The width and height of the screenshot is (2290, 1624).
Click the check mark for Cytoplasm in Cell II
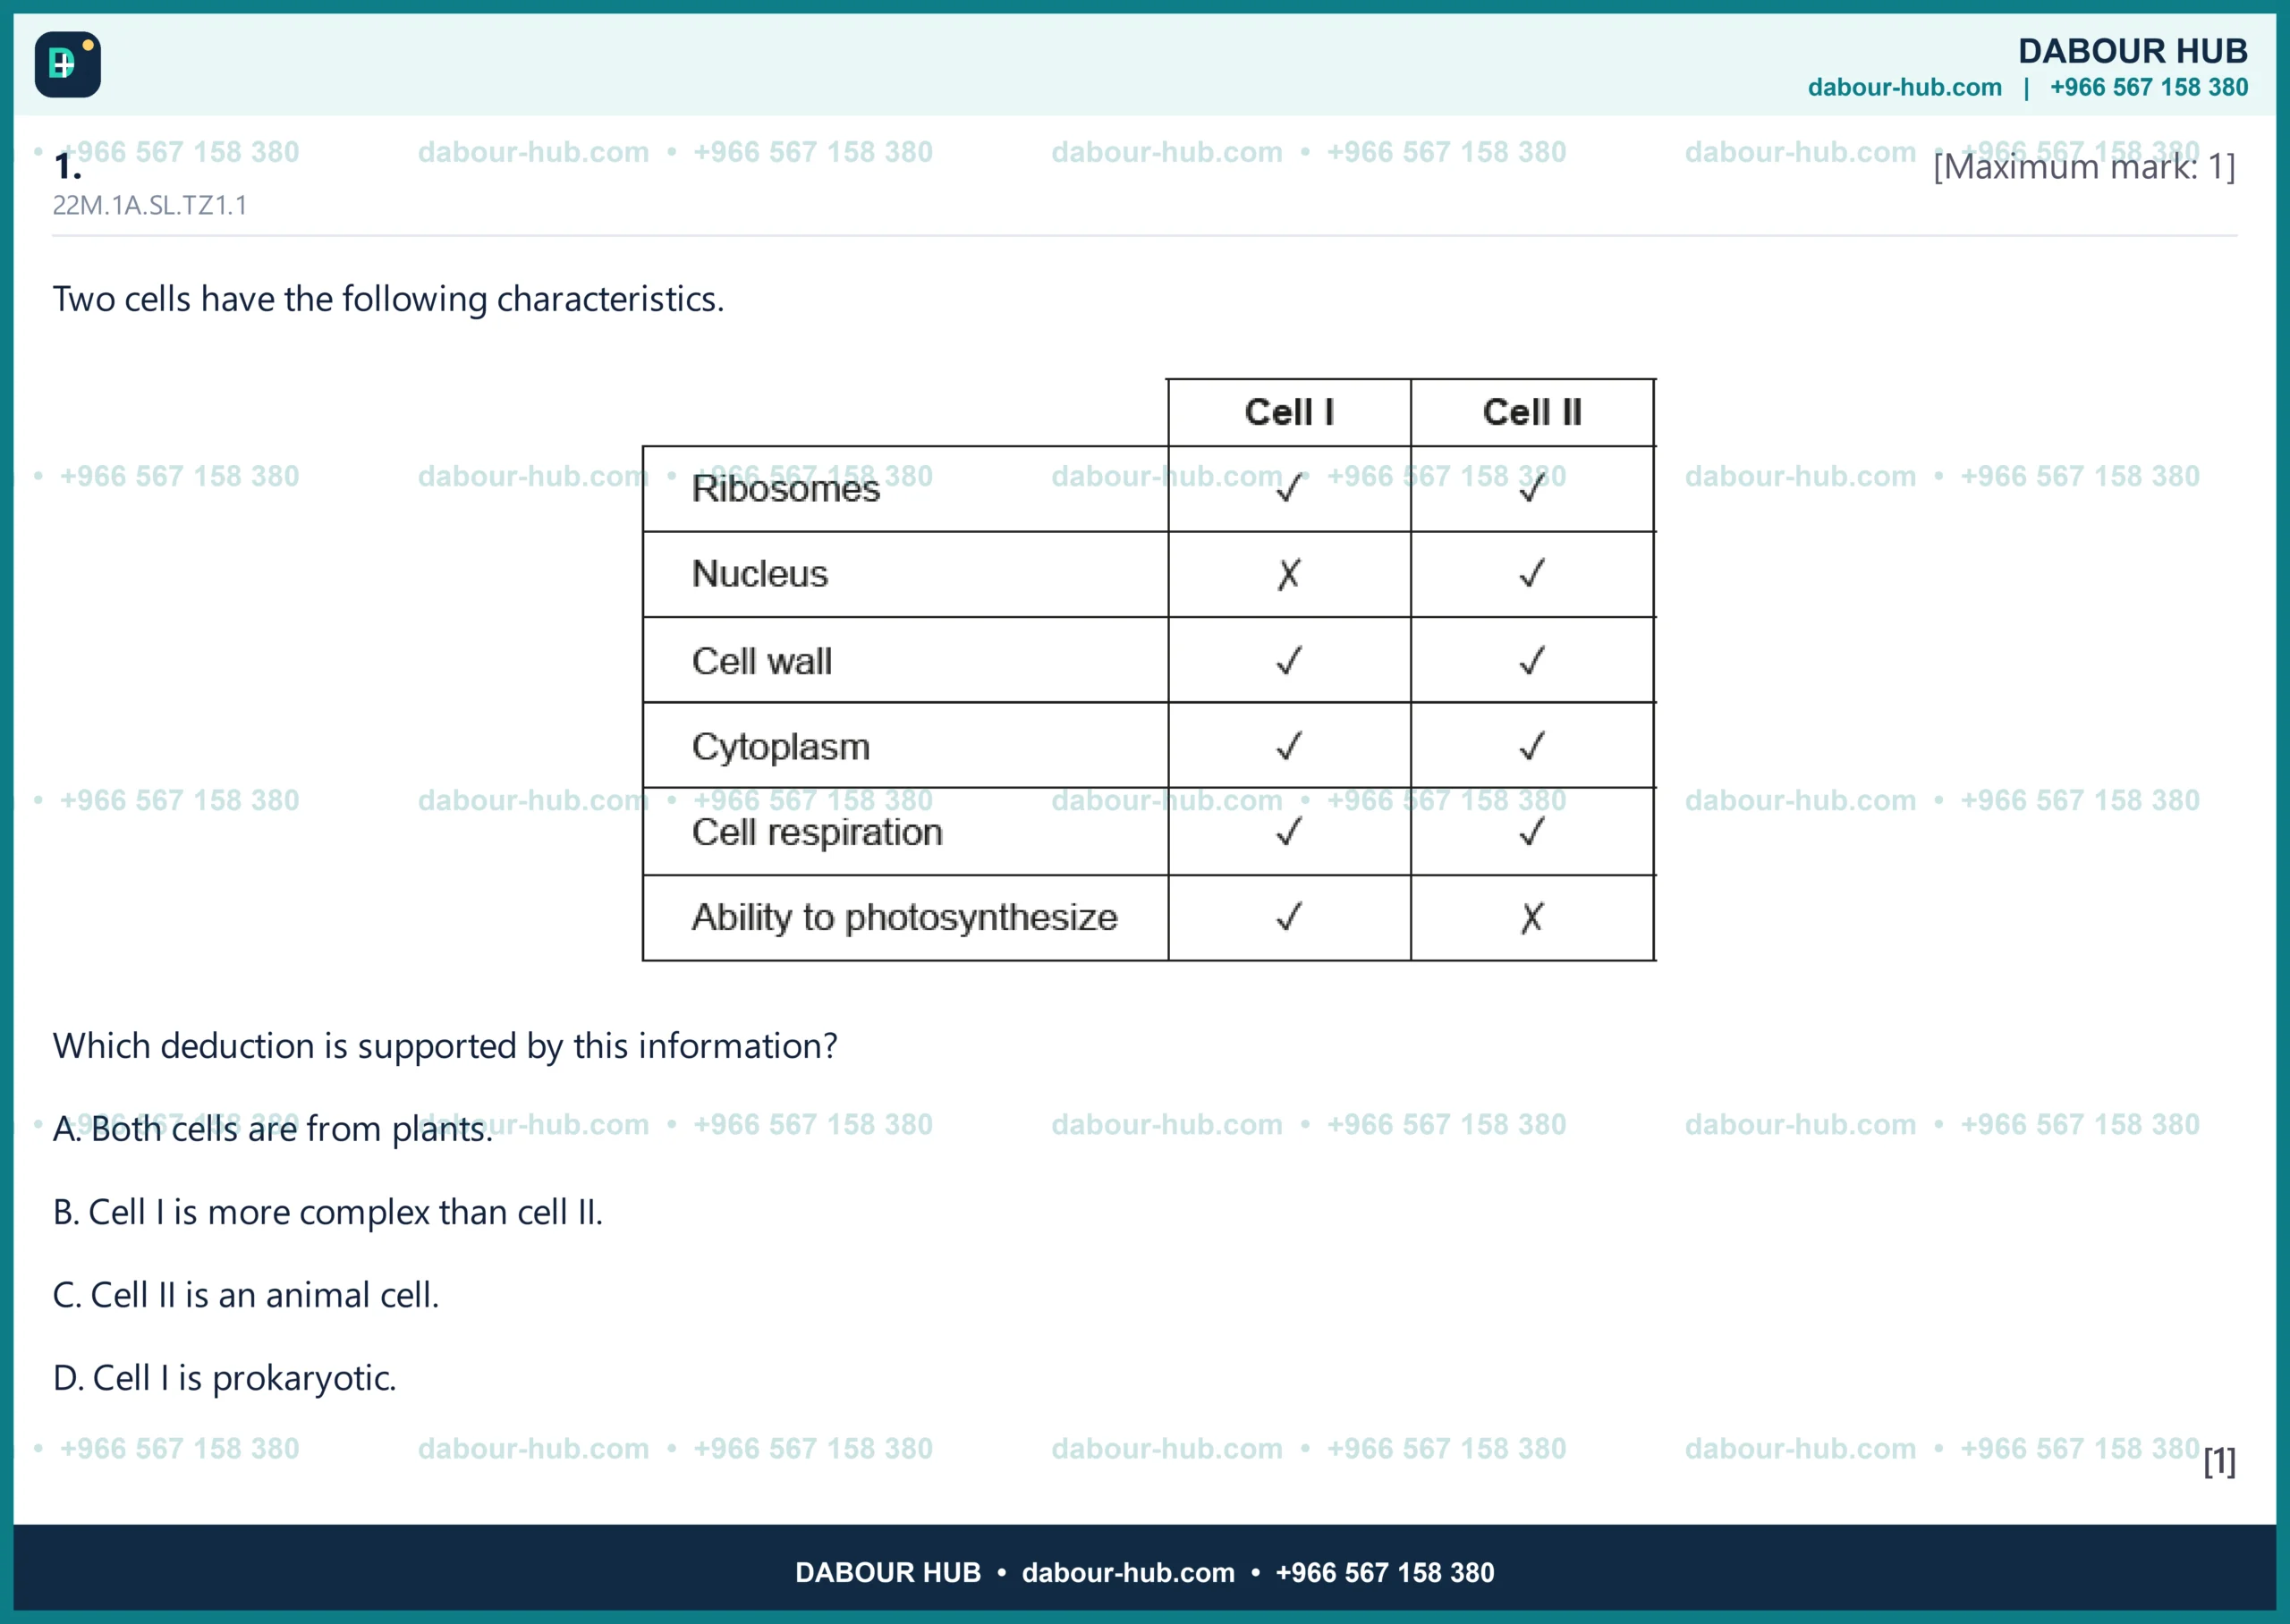click(x=1532, y=746)
